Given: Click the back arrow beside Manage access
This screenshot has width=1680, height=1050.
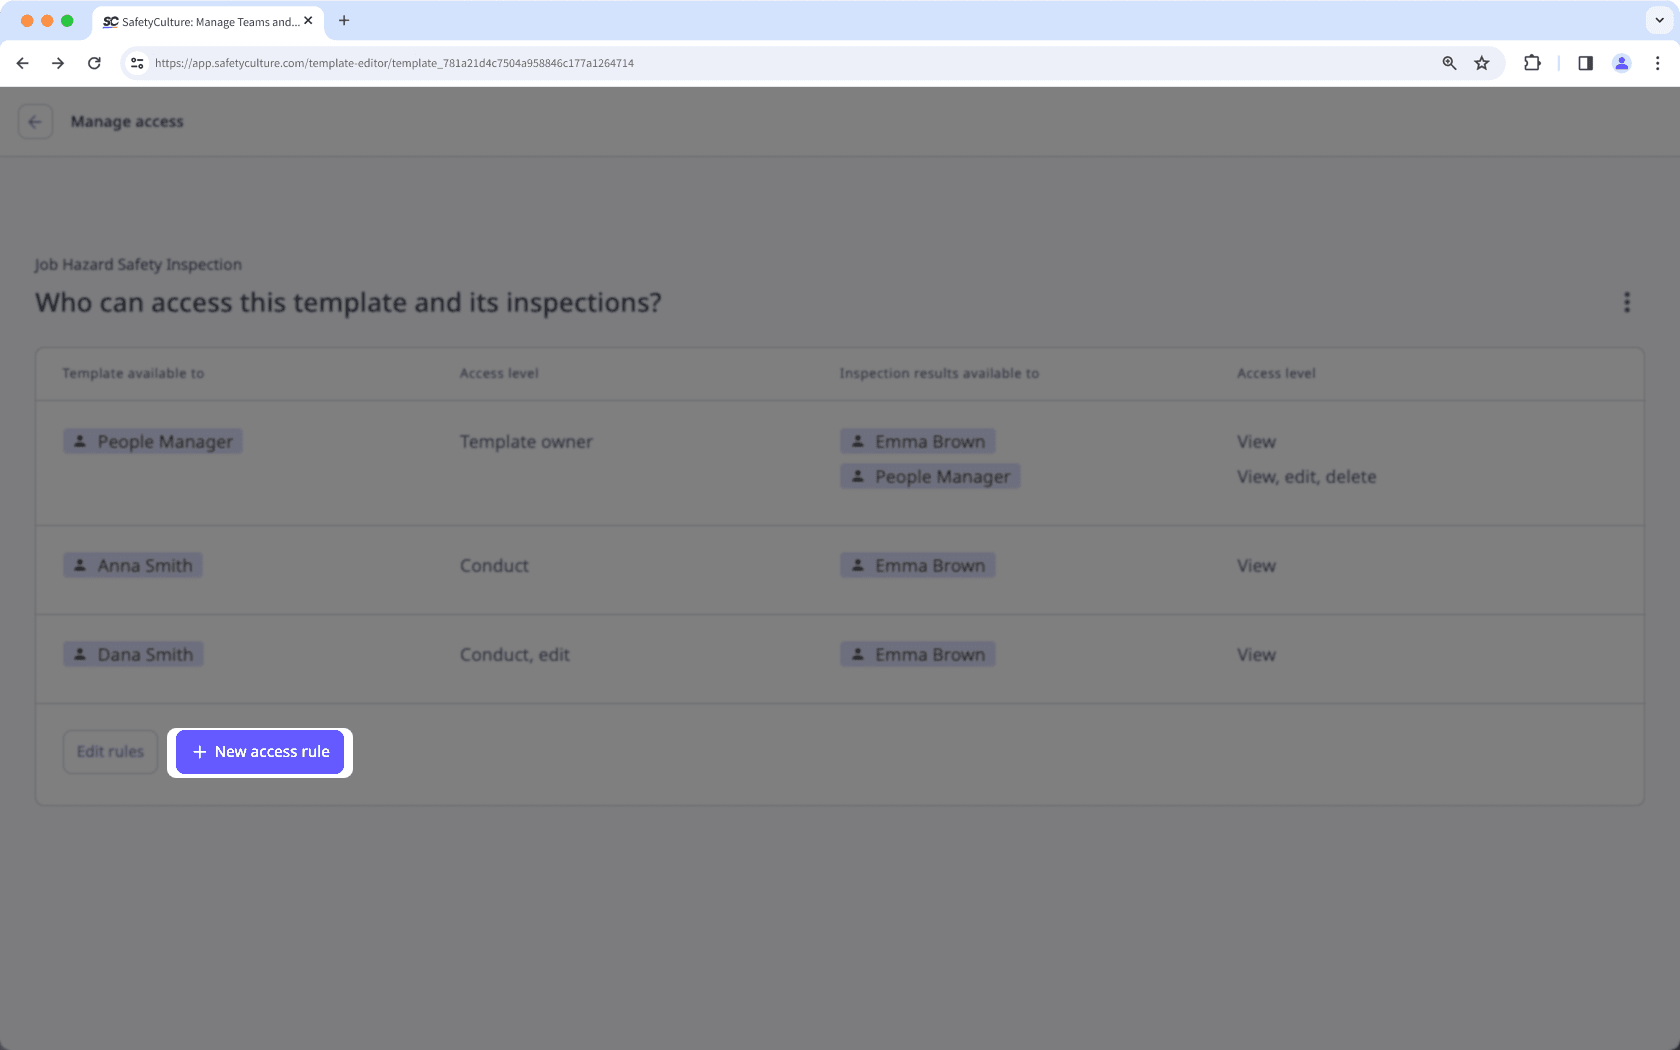Looking at the screenshot, I should tap(35, 121).
